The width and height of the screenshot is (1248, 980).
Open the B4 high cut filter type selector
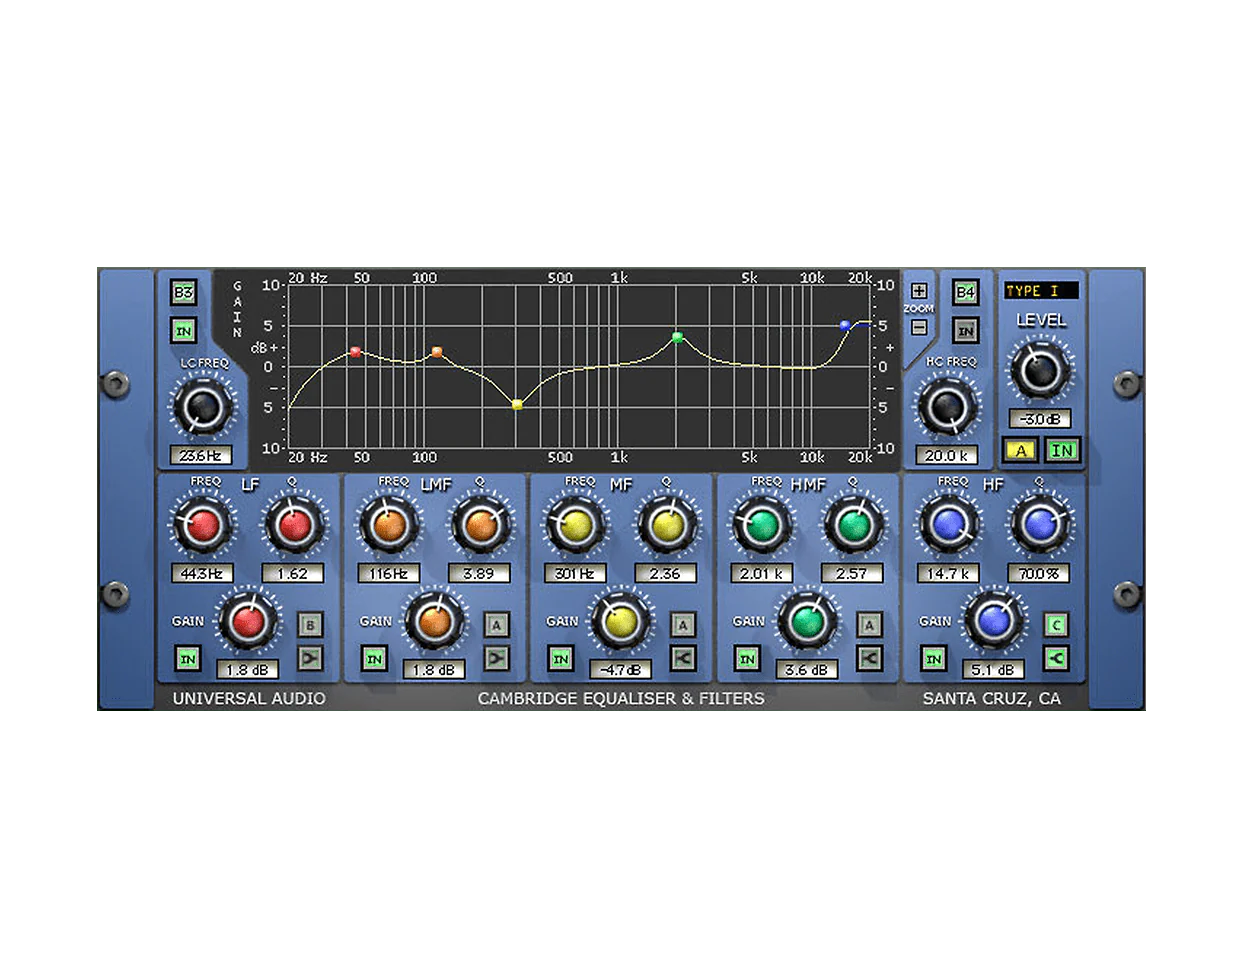point(965,292)
